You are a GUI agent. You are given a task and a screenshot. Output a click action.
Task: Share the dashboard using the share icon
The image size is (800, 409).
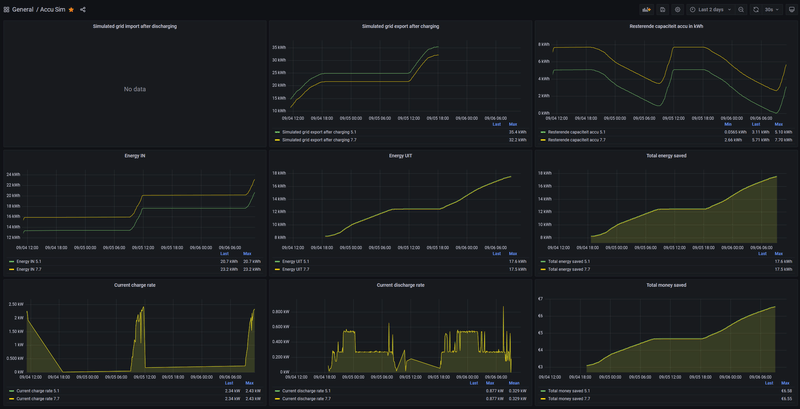tap(83, 9)
